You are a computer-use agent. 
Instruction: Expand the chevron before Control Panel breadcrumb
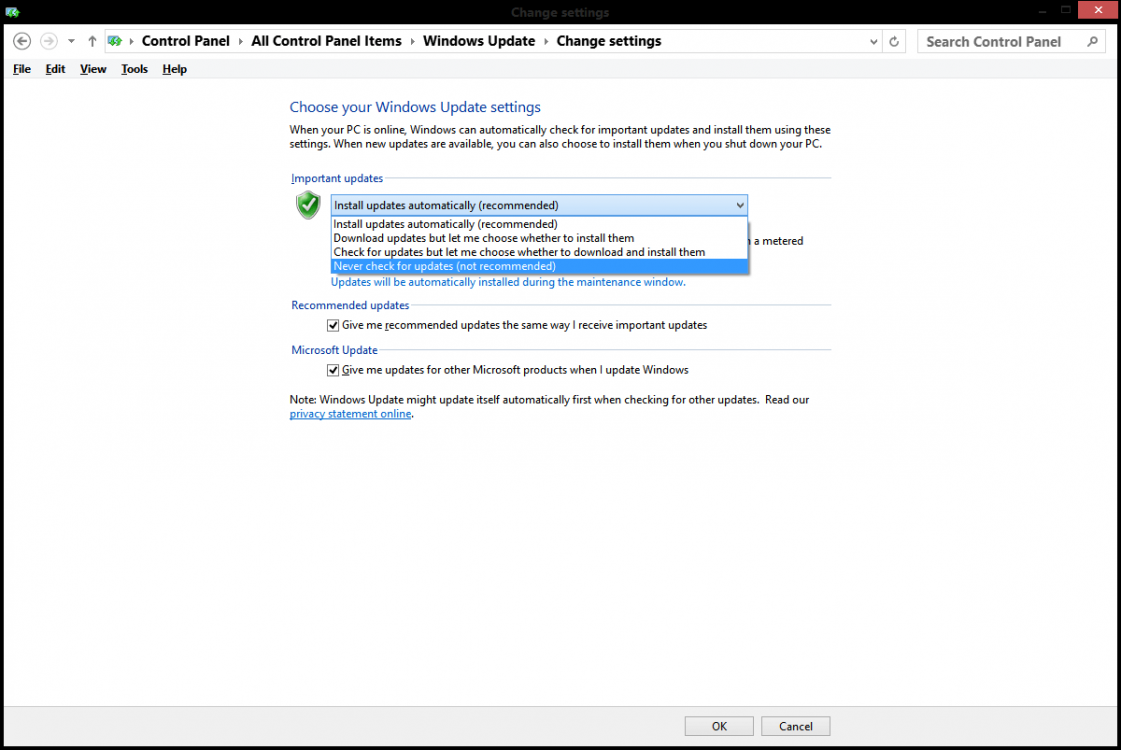(132, 41)
